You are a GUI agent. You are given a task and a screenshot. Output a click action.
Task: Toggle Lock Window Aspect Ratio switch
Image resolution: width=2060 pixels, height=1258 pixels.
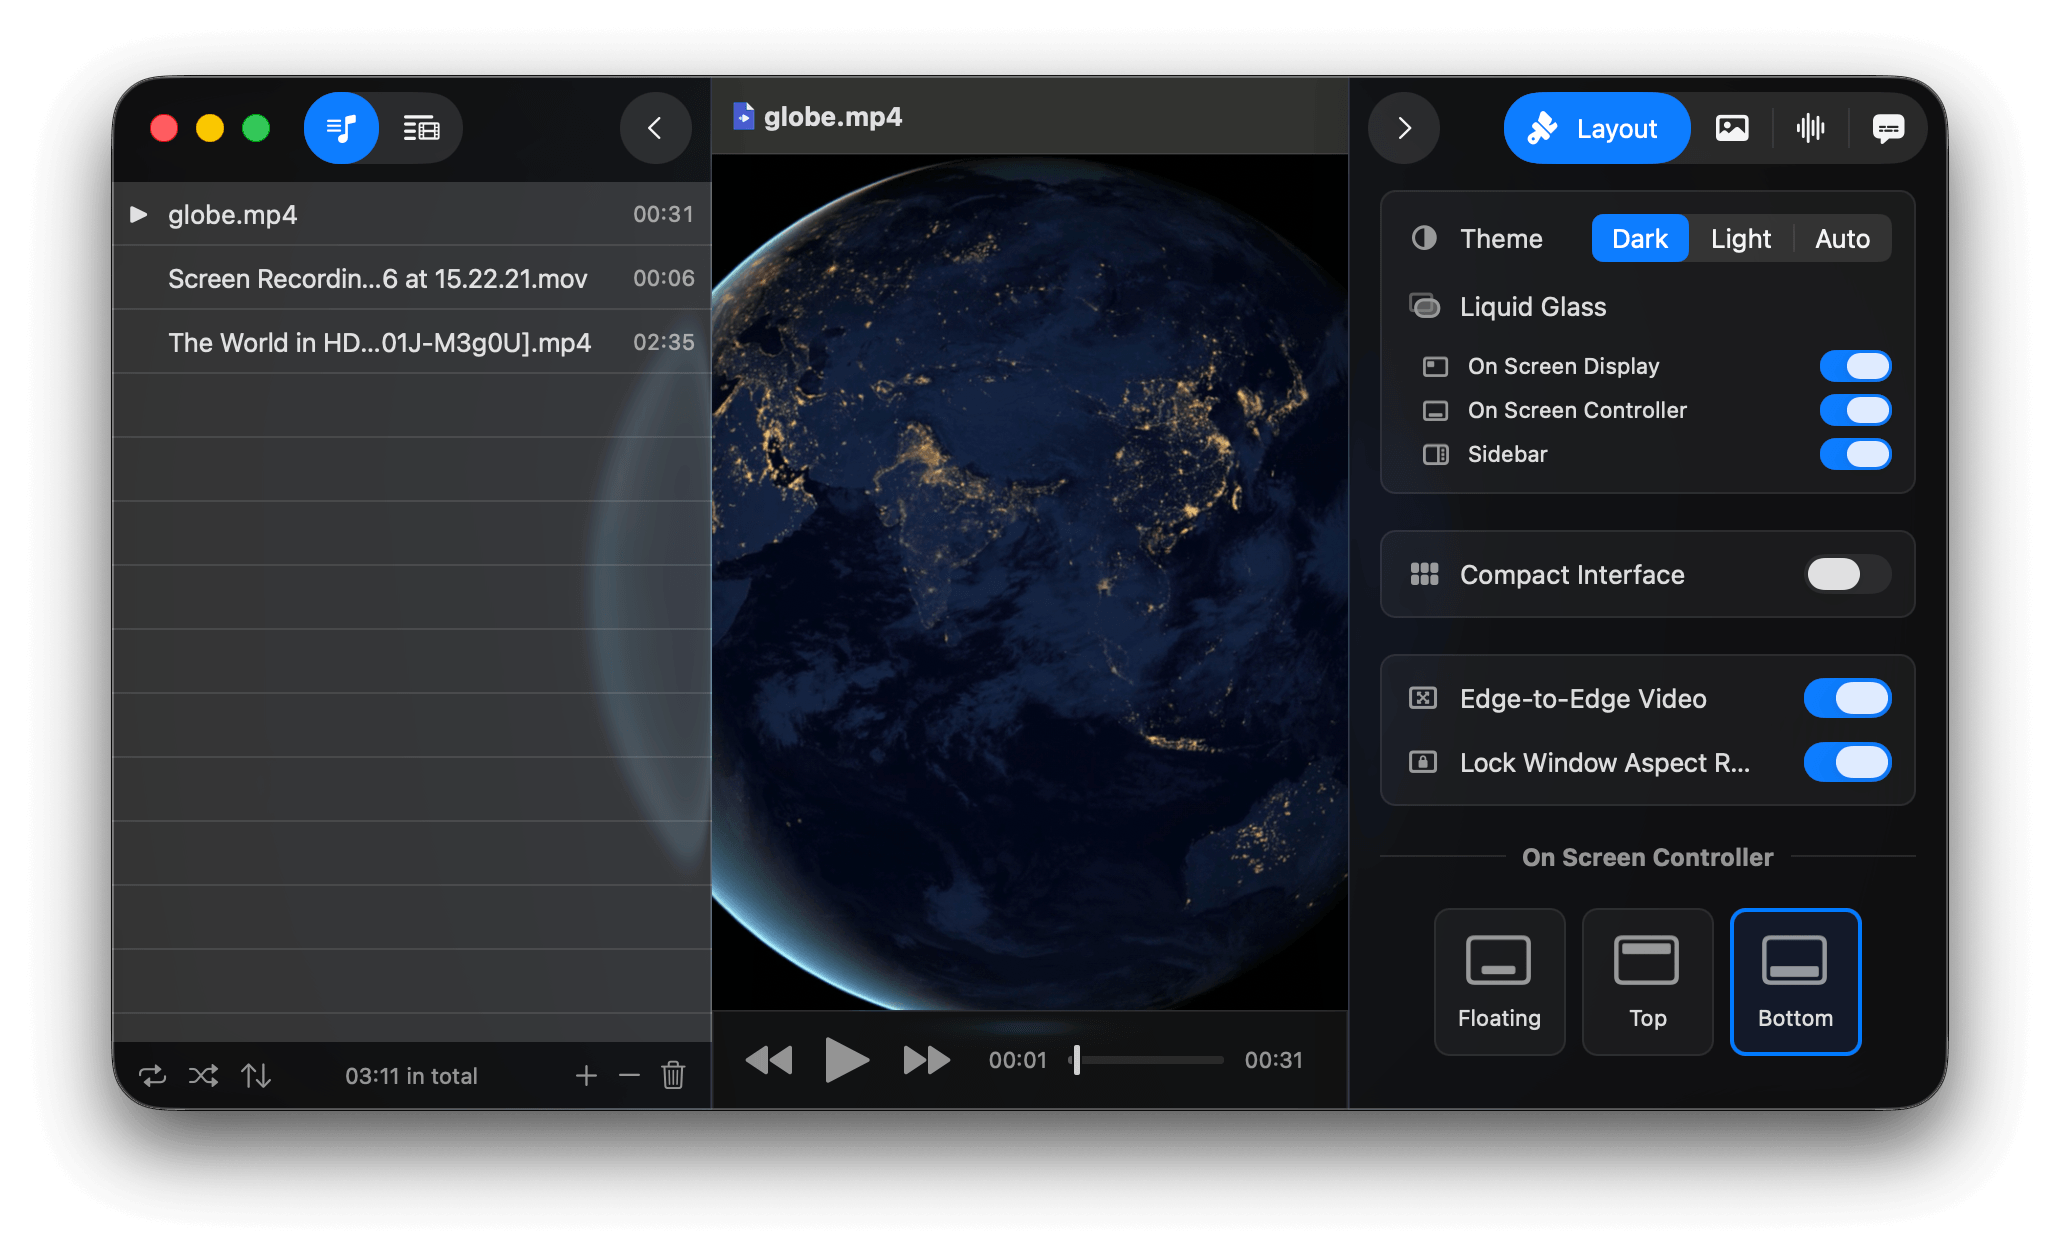click(x=1847, y=762)
